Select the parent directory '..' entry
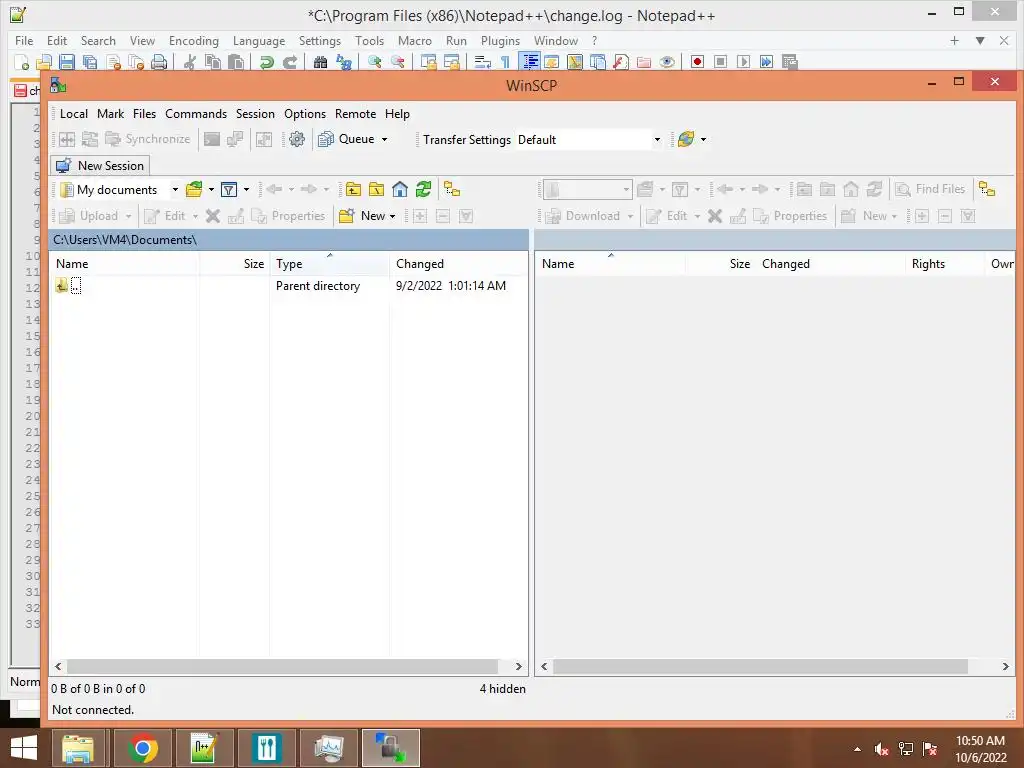 click(x=69, y=285)
